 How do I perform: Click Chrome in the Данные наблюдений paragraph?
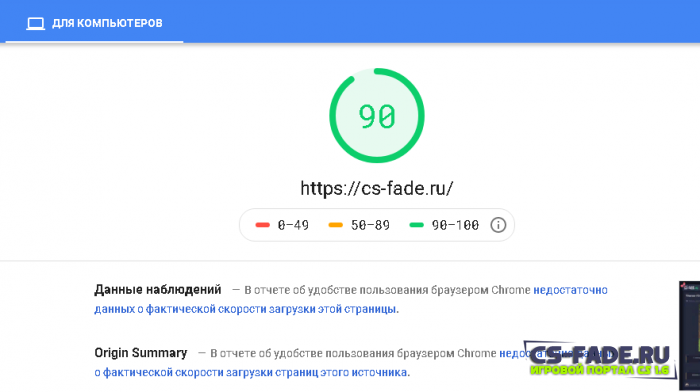pos(511,290)
